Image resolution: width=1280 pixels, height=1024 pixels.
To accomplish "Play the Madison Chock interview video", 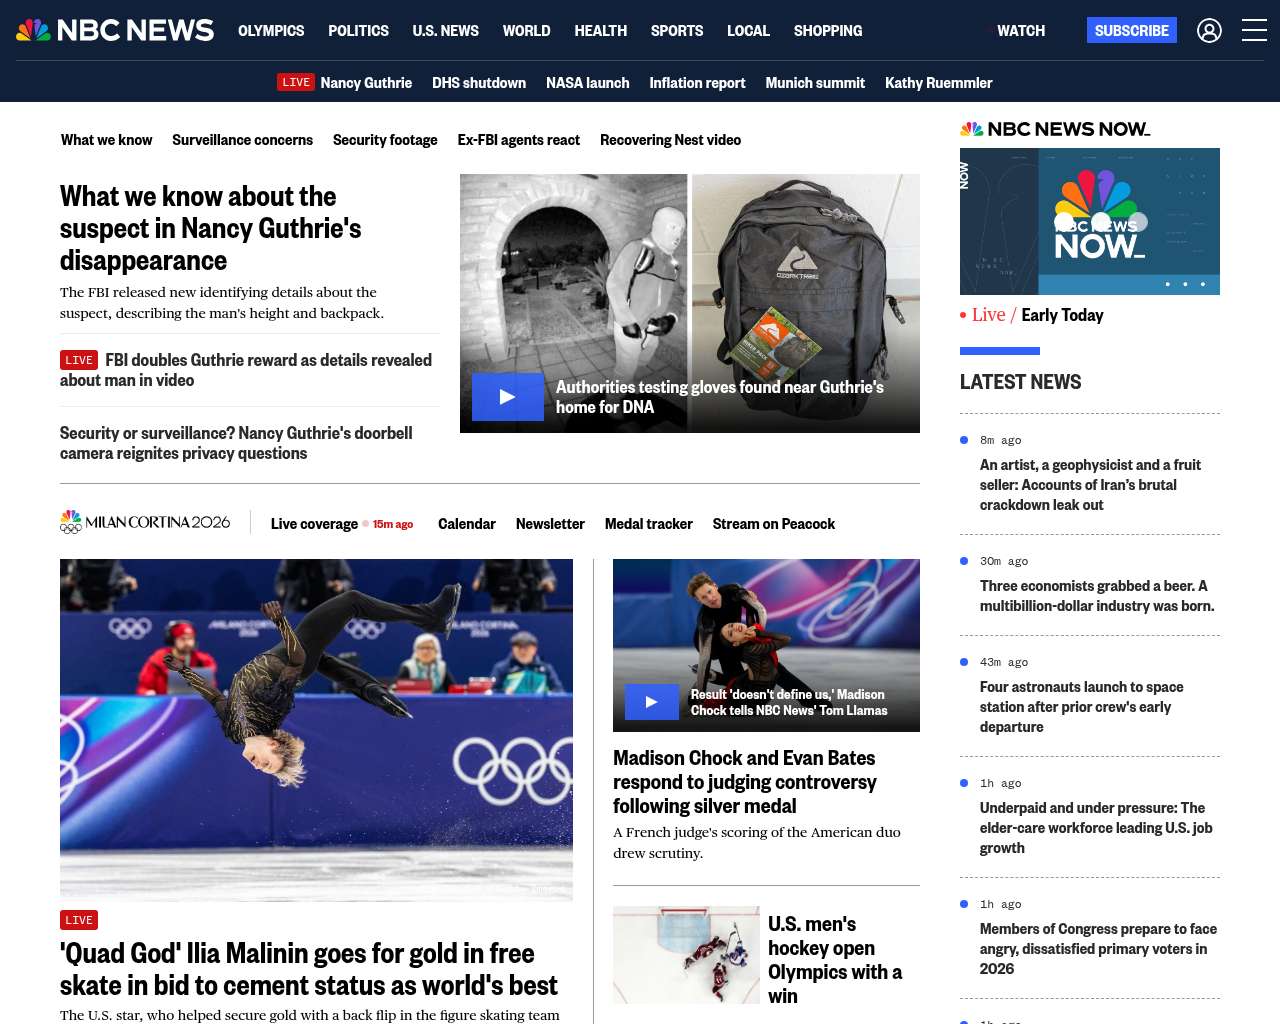I will pos(652,702).
